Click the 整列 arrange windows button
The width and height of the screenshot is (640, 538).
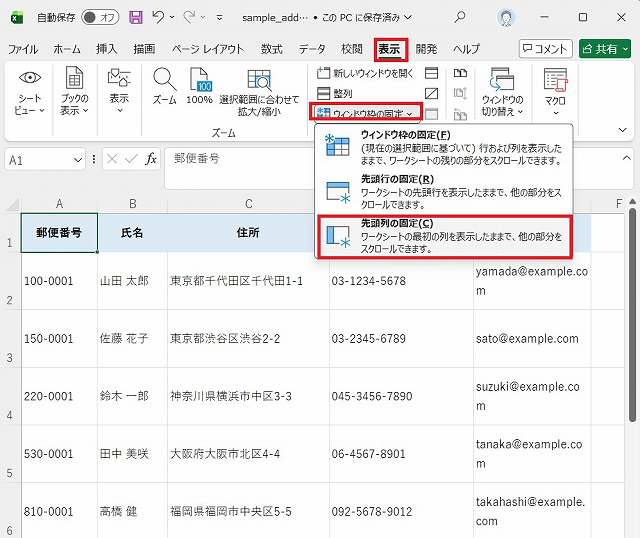335,93
